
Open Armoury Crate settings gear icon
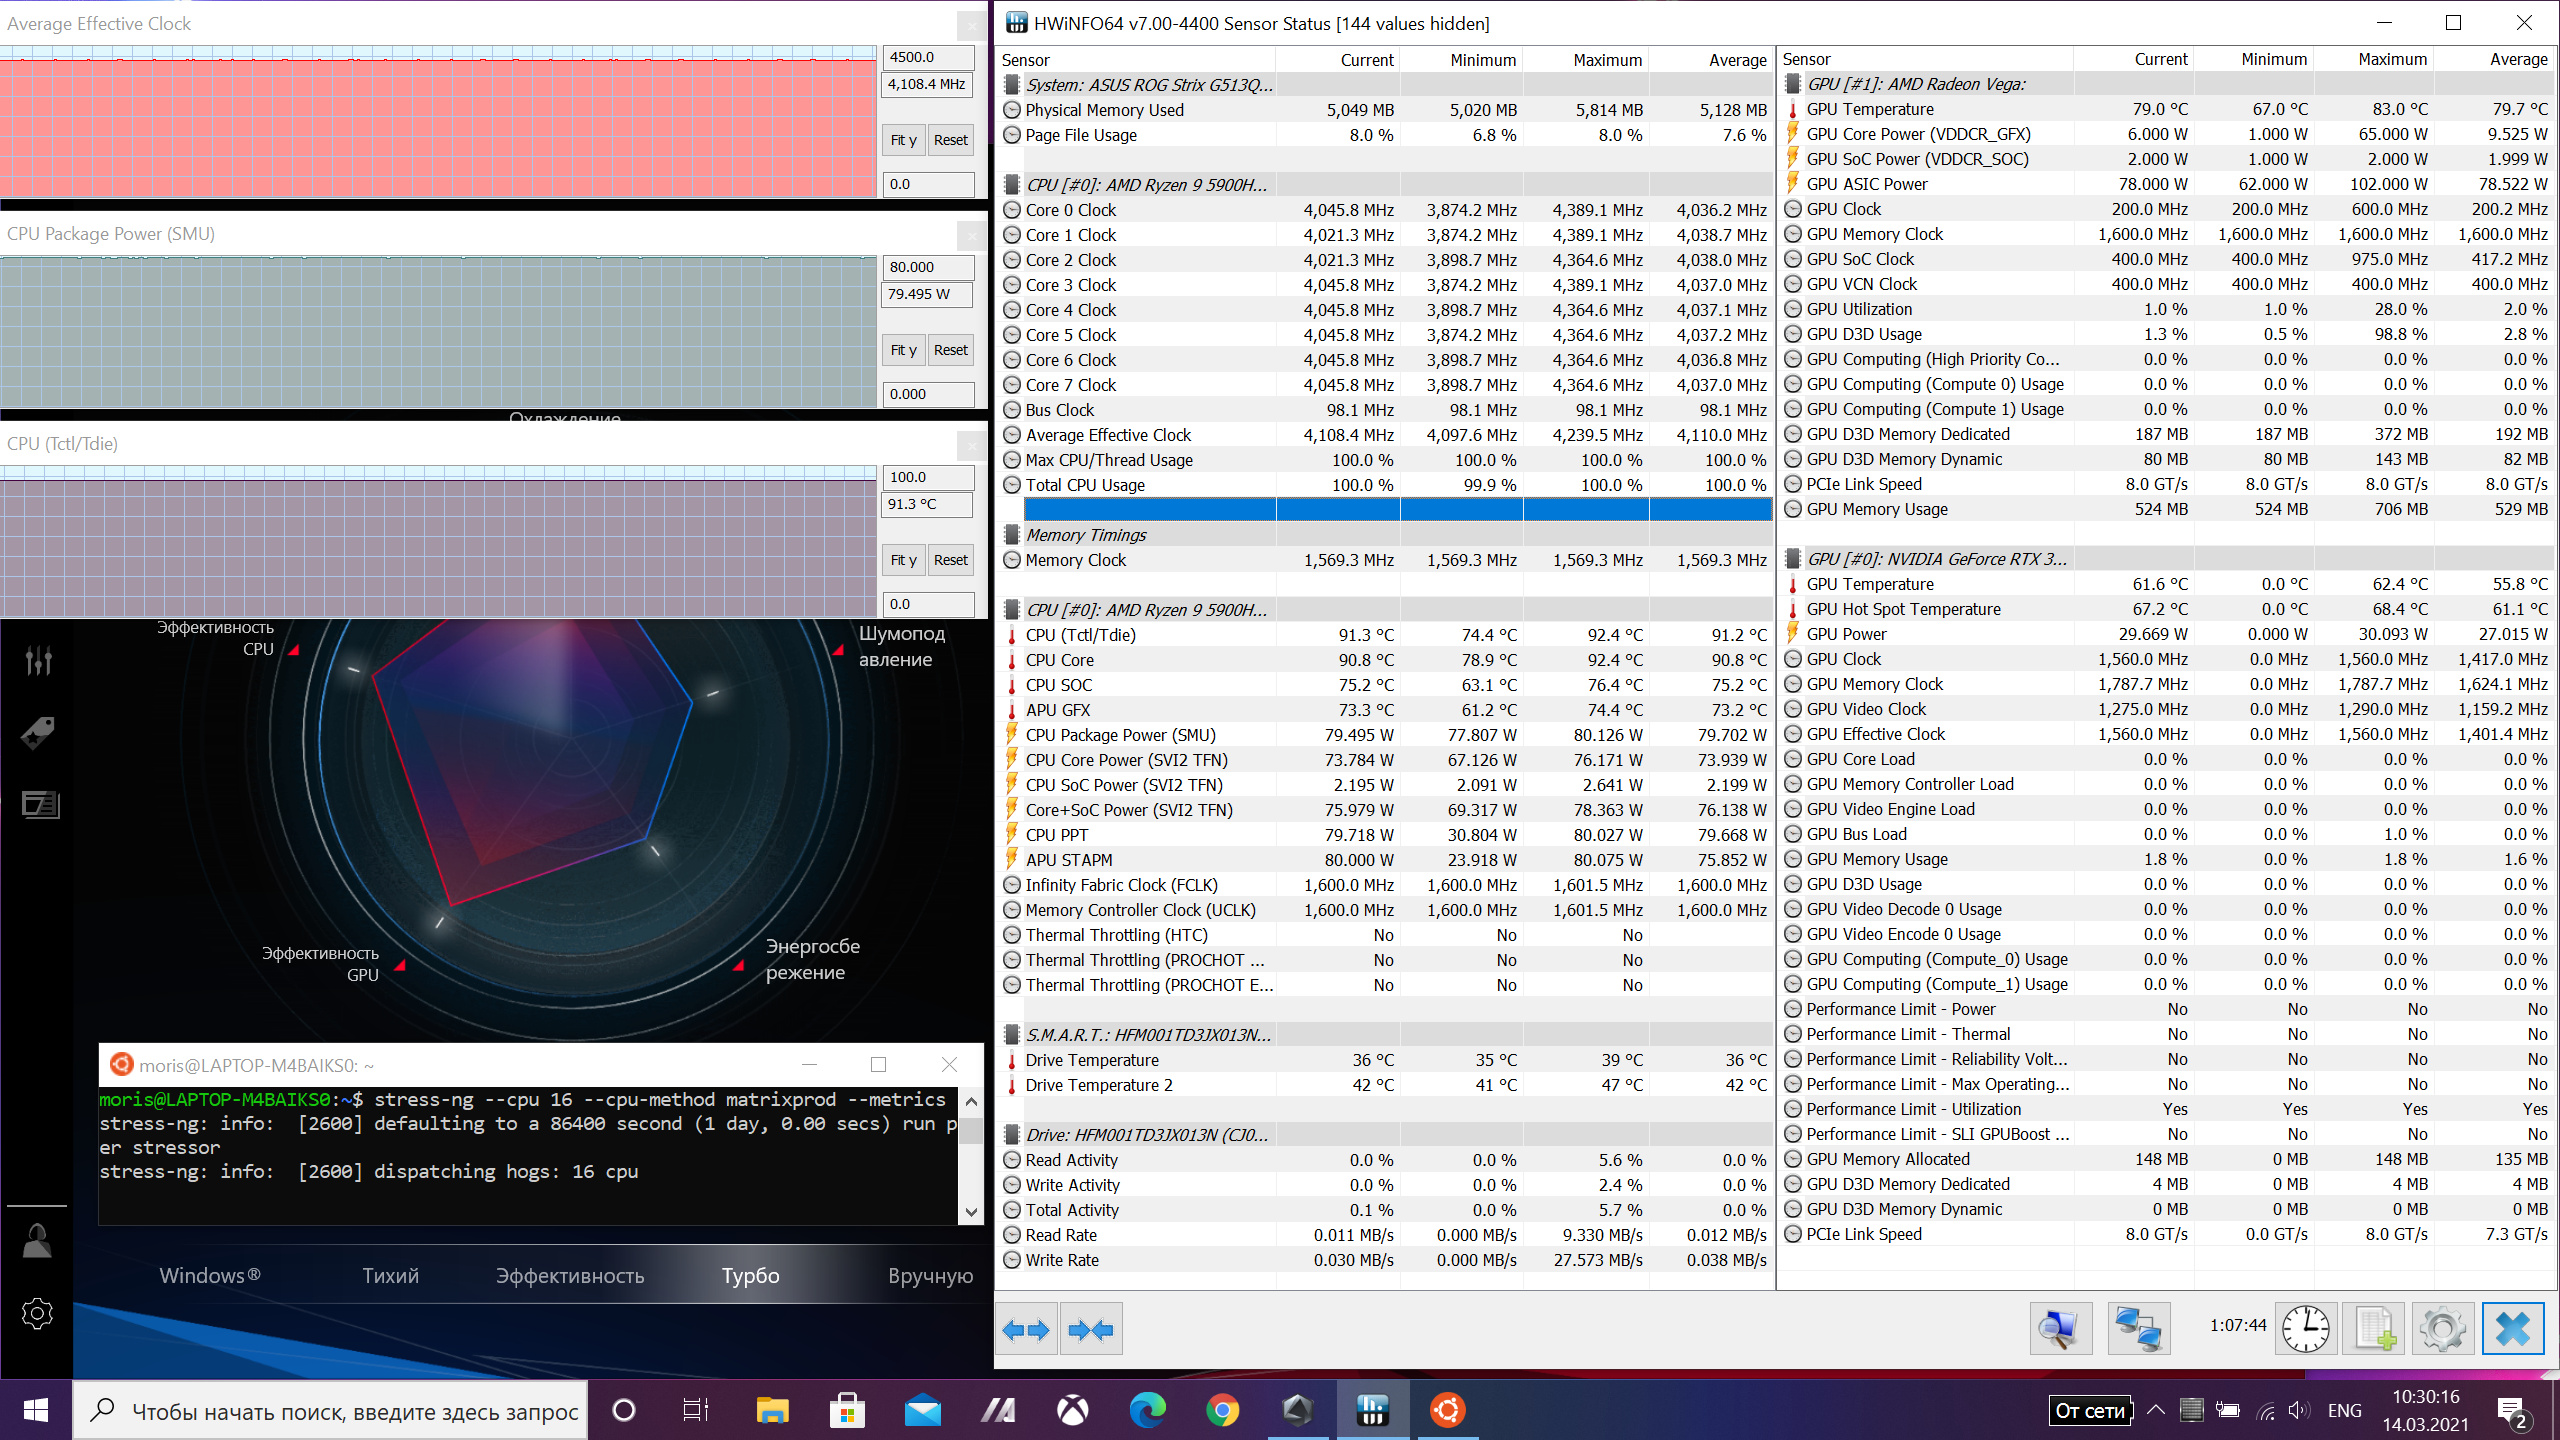point(37,1313)
